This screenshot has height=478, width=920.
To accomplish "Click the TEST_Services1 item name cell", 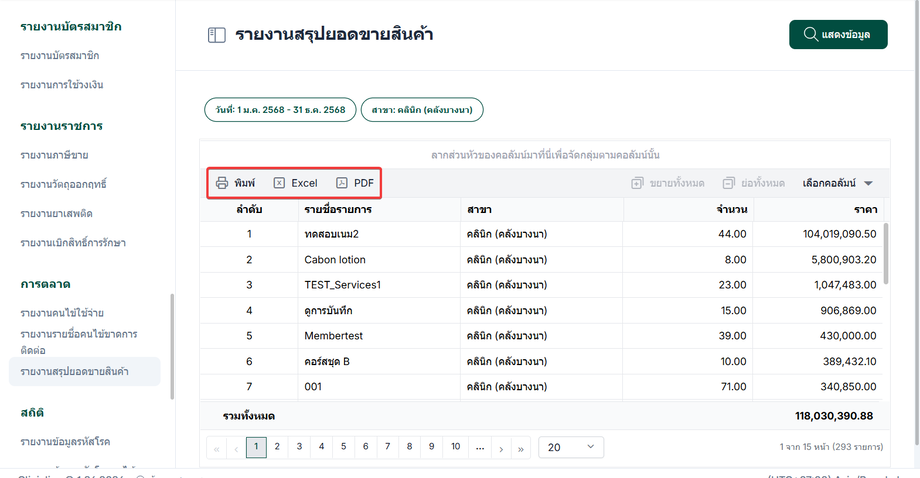I will coord(380,285).
